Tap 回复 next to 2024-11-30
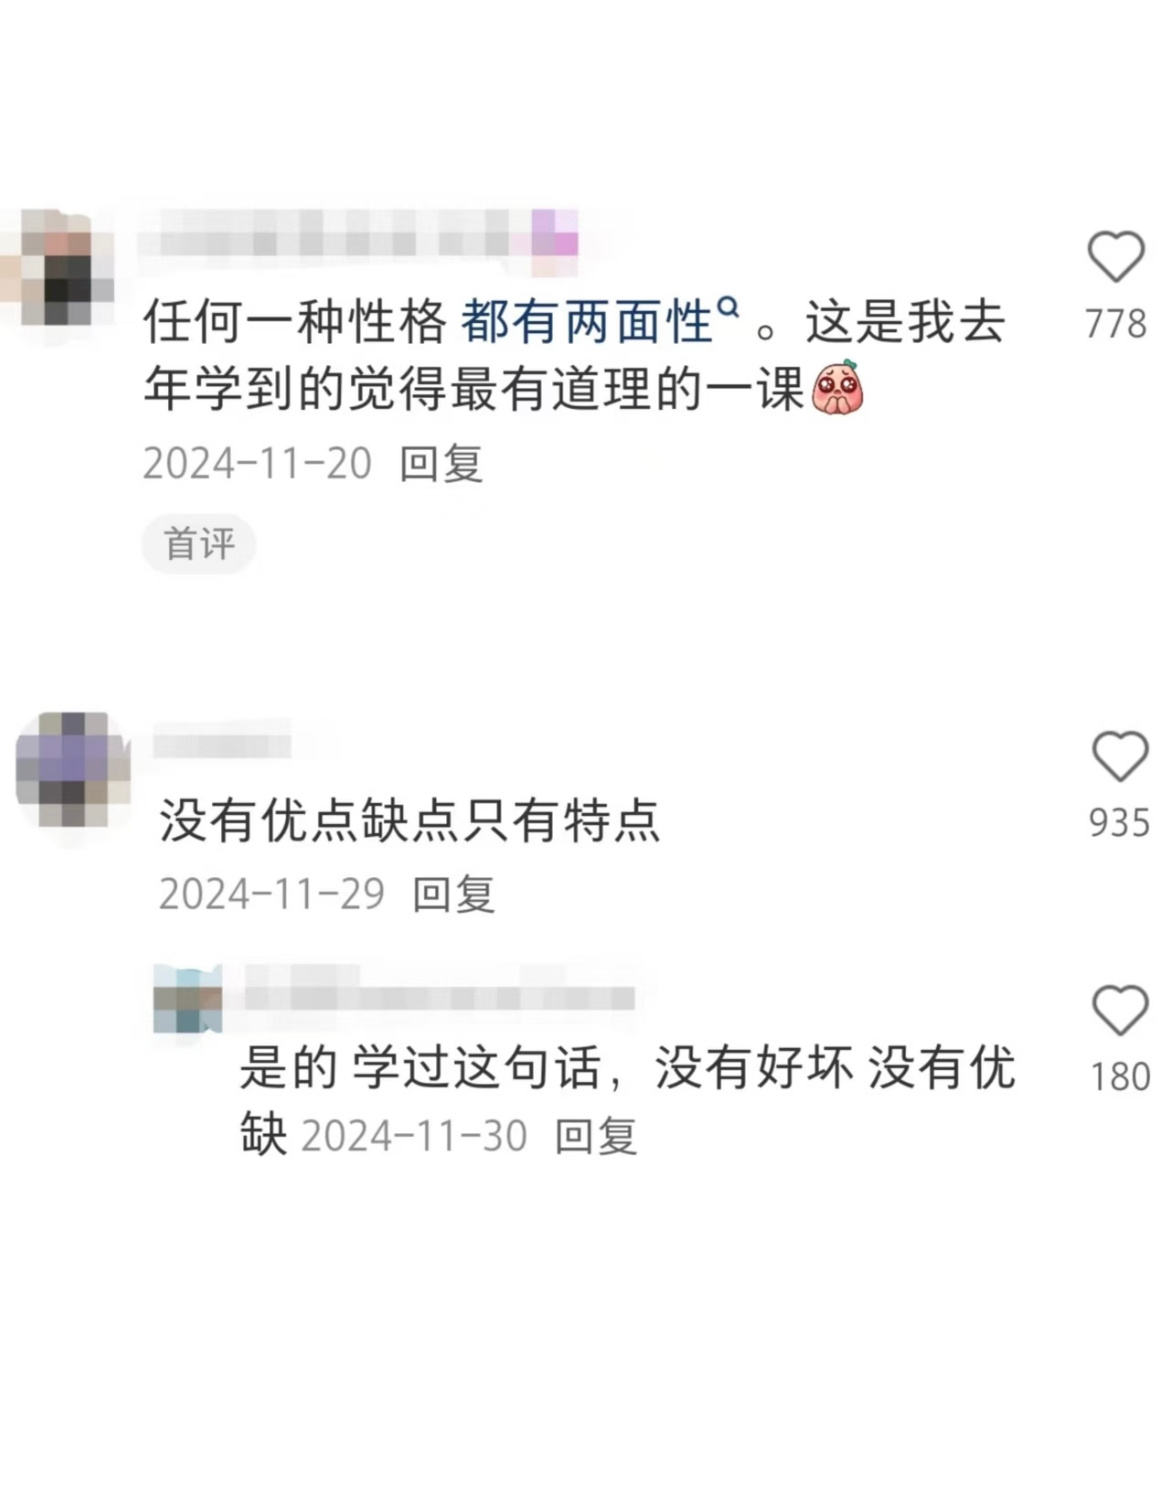The image size is (1170, 1502). [596, 1136]
